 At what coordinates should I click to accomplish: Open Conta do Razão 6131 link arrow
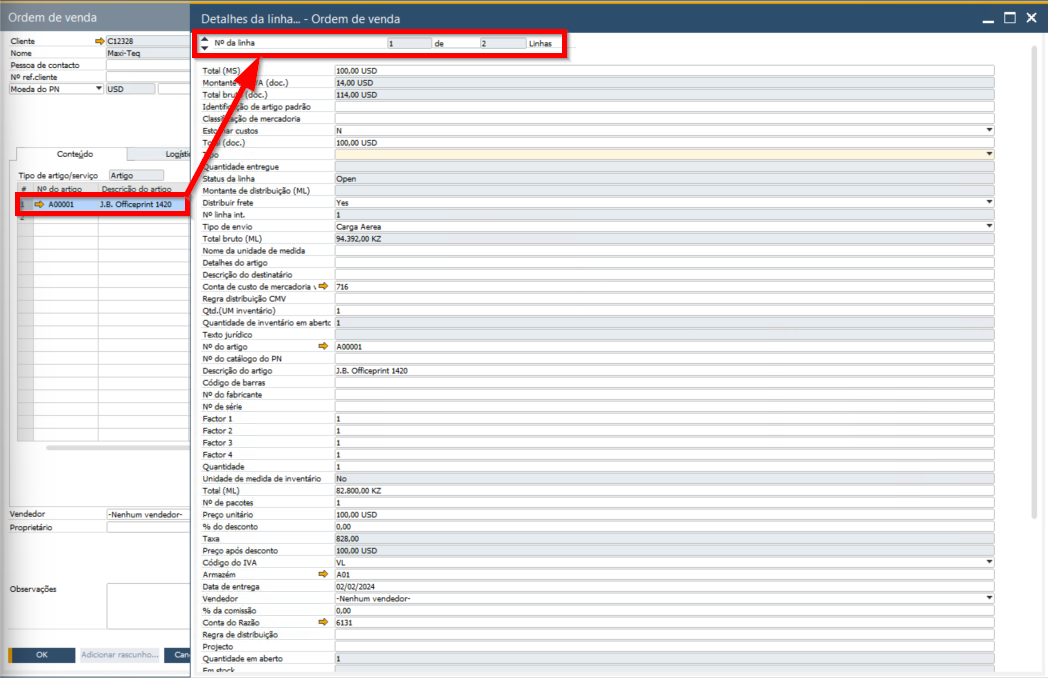323,622
